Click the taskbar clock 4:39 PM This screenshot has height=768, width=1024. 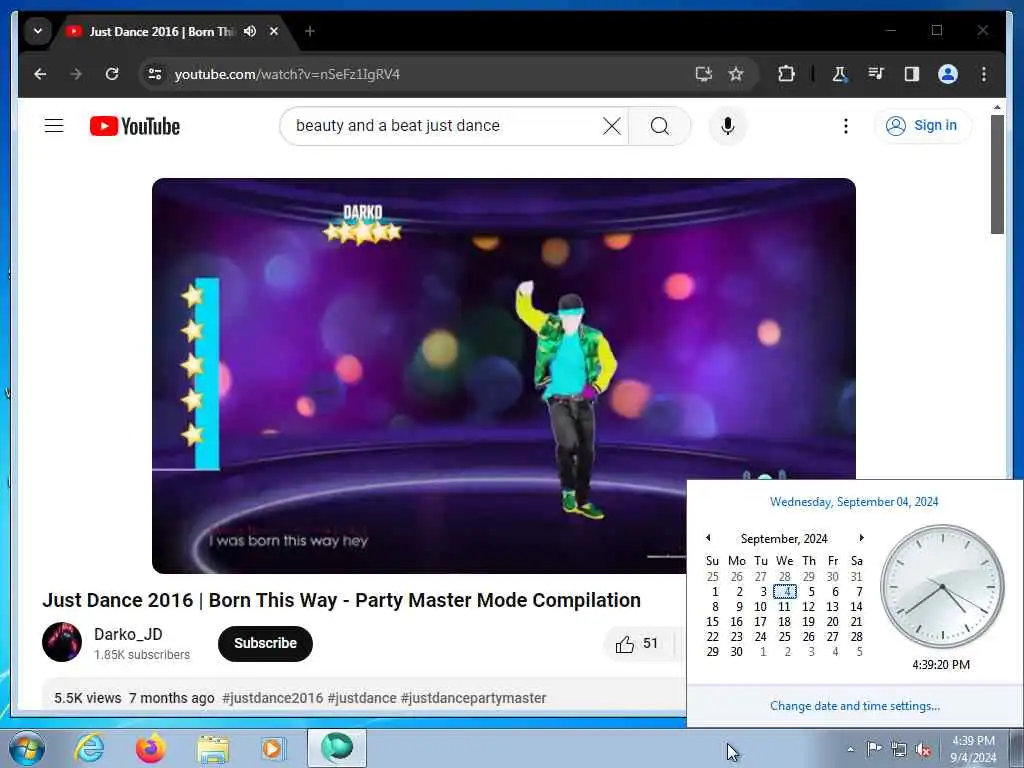coord(973,749)
